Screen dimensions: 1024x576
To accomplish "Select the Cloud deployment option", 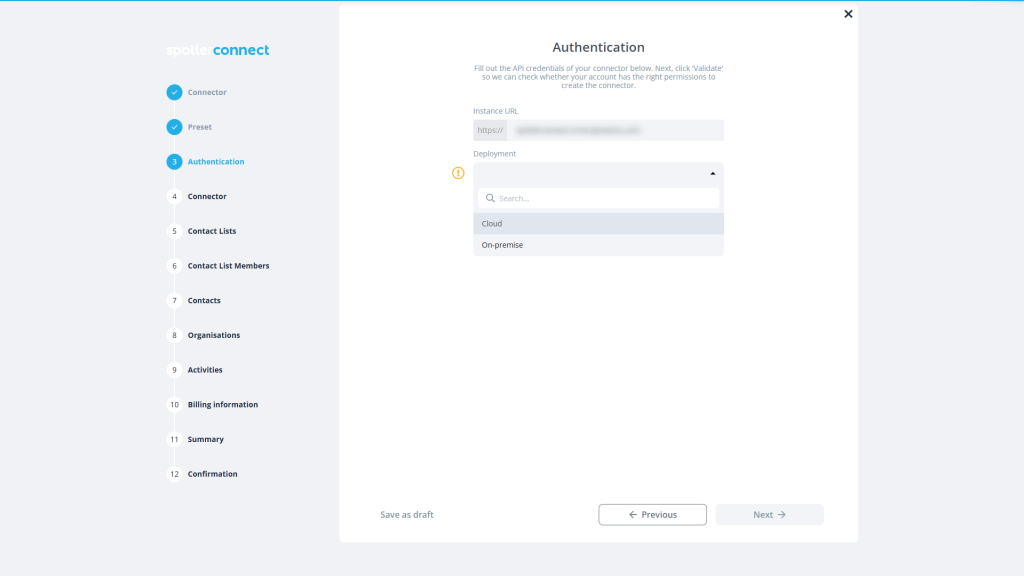I will [x=598, y=223].
